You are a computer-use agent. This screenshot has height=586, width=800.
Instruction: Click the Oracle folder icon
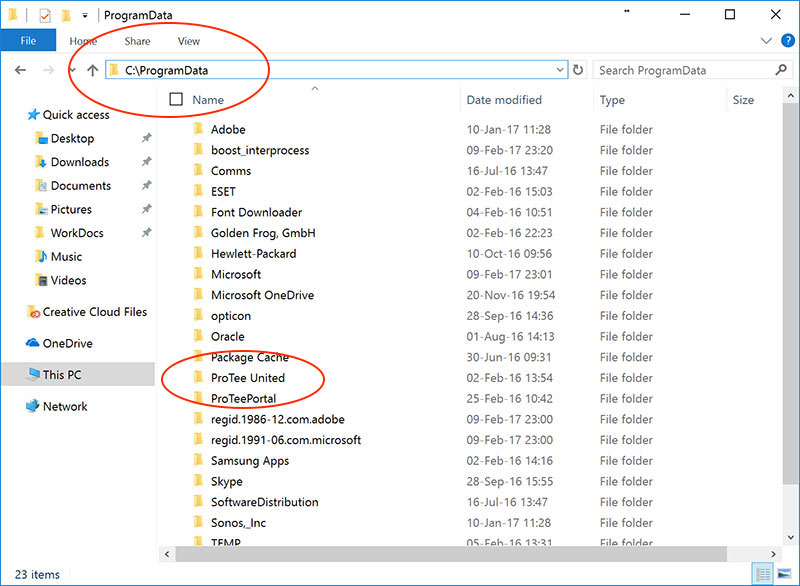click(x=198, y=336)
